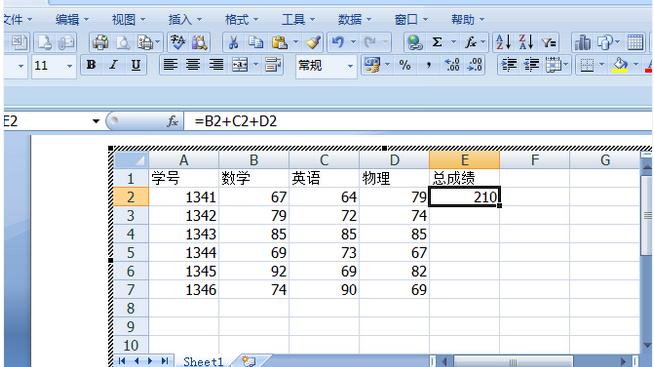Apply yellow fill color bucket

click(620, 65)
